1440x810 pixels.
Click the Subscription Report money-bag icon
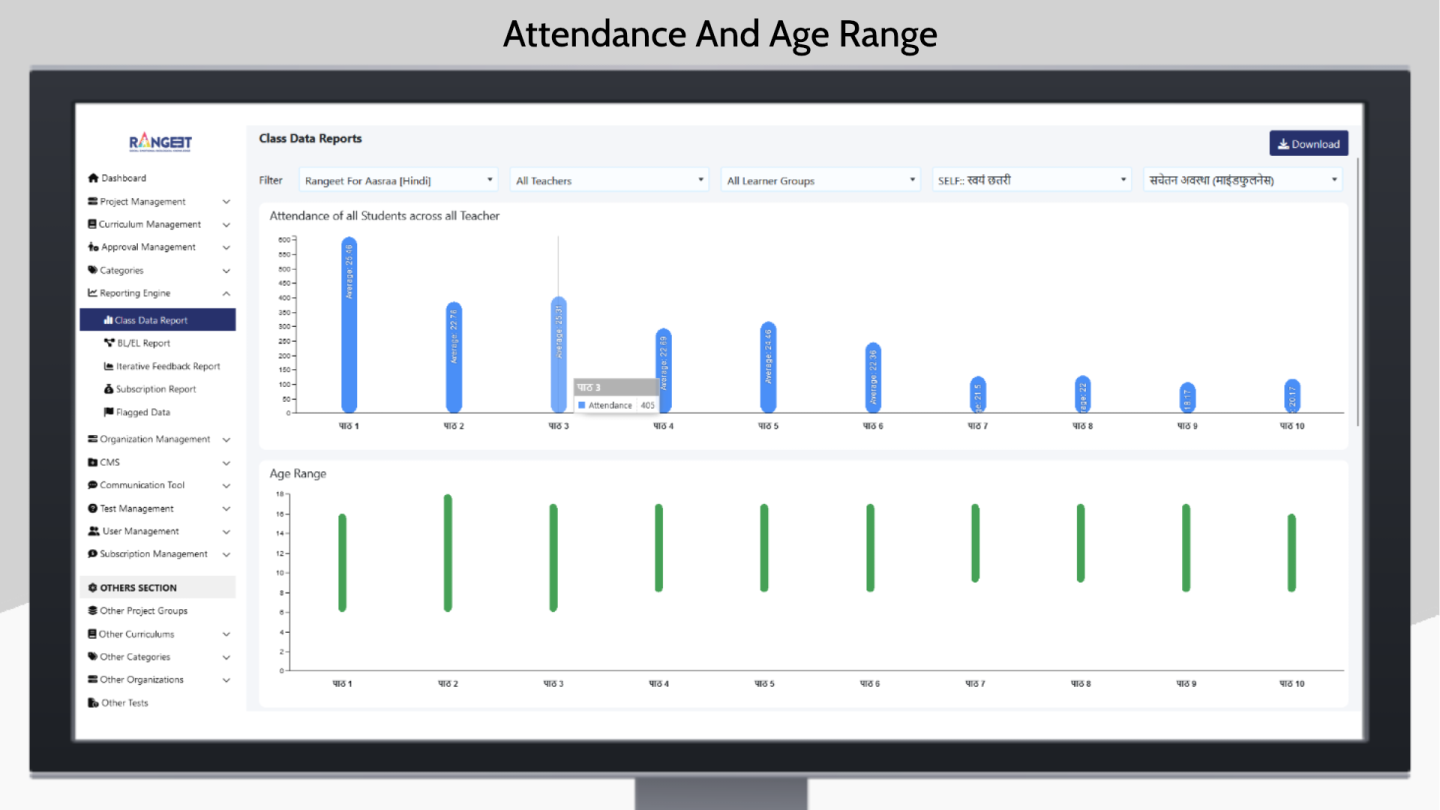tap(108, 389)
